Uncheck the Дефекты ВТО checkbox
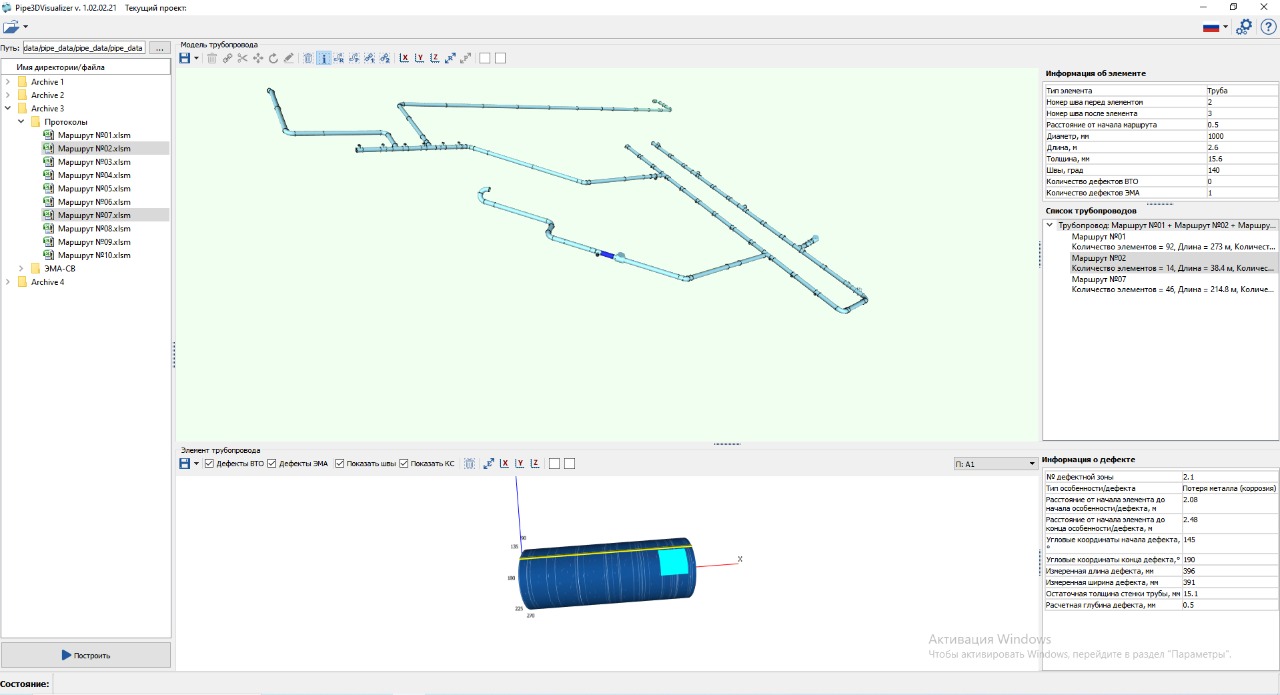Image resolution: width=1280 pixels, height=695 pixels. [x=210, y=463]
